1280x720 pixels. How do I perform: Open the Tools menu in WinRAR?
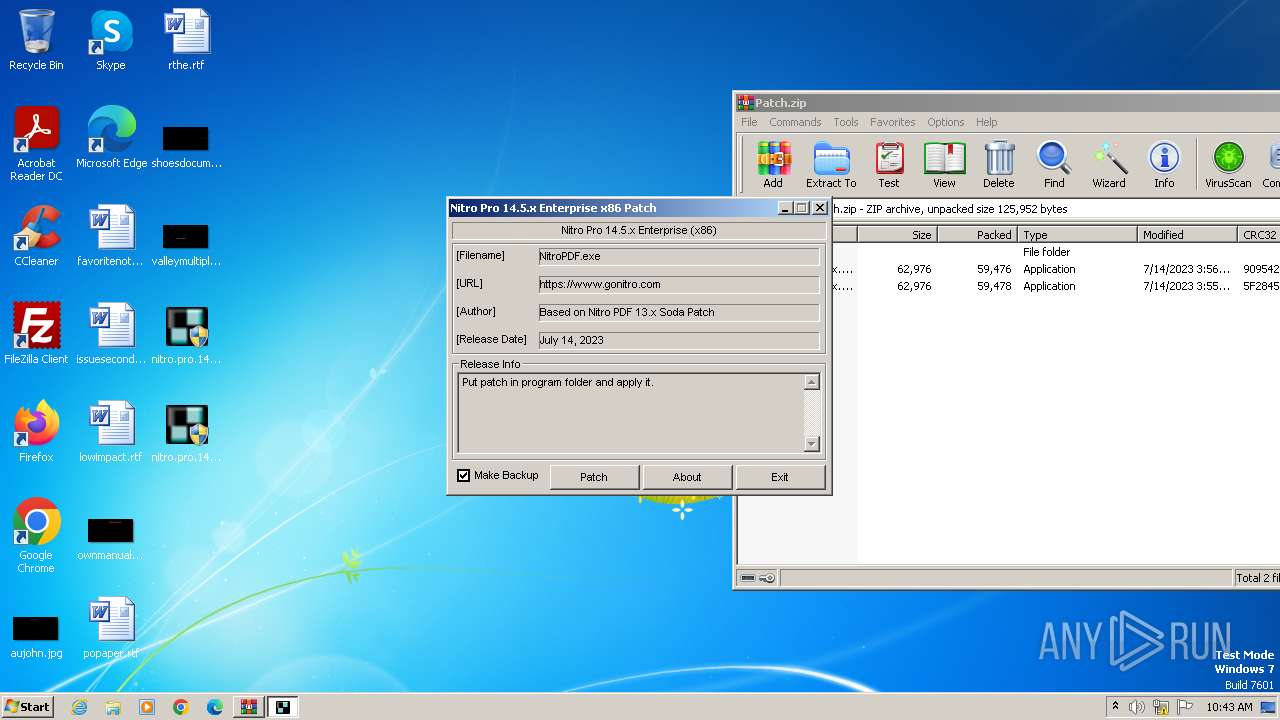click(846, 122)
